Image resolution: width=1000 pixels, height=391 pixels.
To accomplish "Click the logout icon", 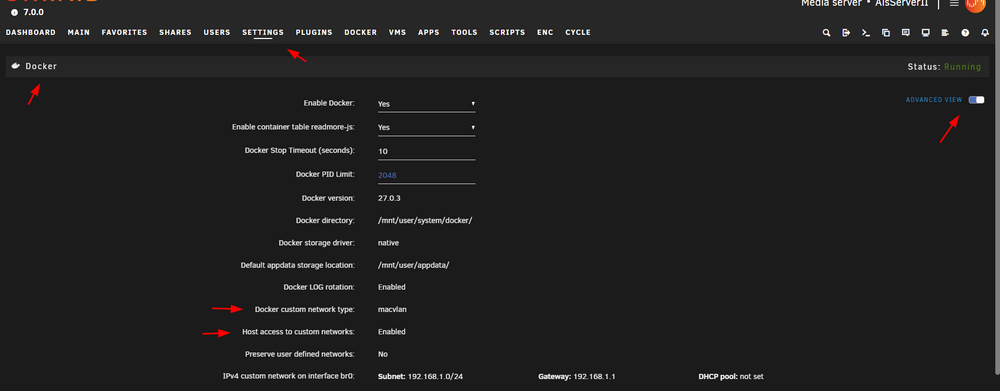I will point(846,33).
